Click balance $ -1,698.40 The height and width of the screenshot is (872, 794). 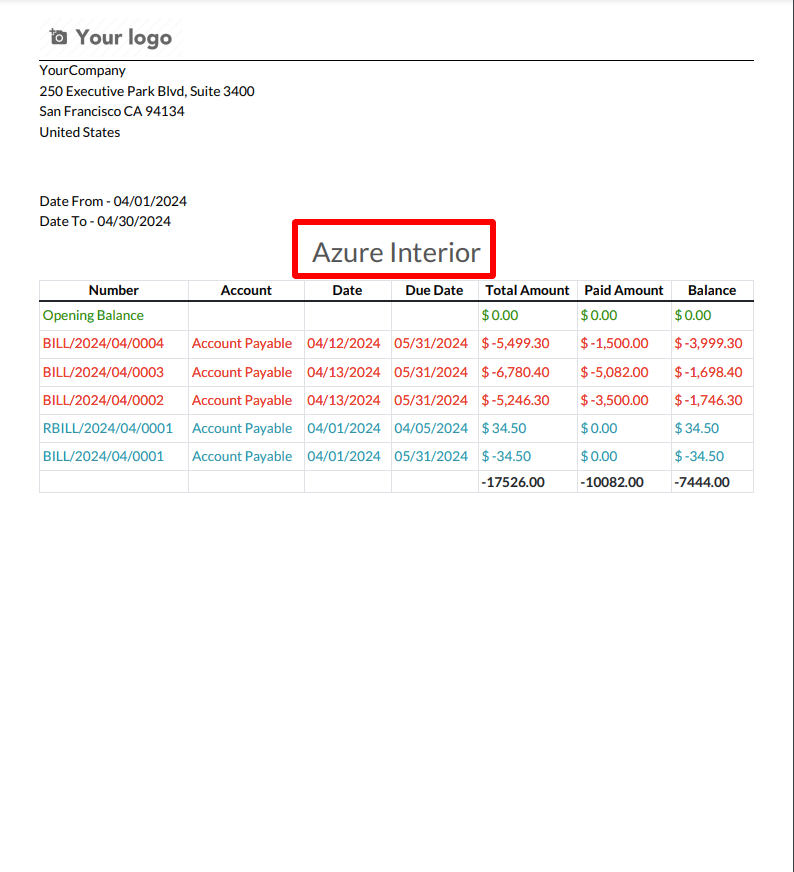click(x=708, y=372)
